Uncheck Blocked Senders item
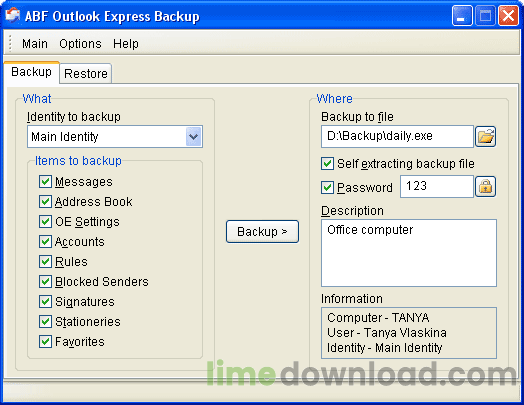524x405 pixels. pos(45,282)
